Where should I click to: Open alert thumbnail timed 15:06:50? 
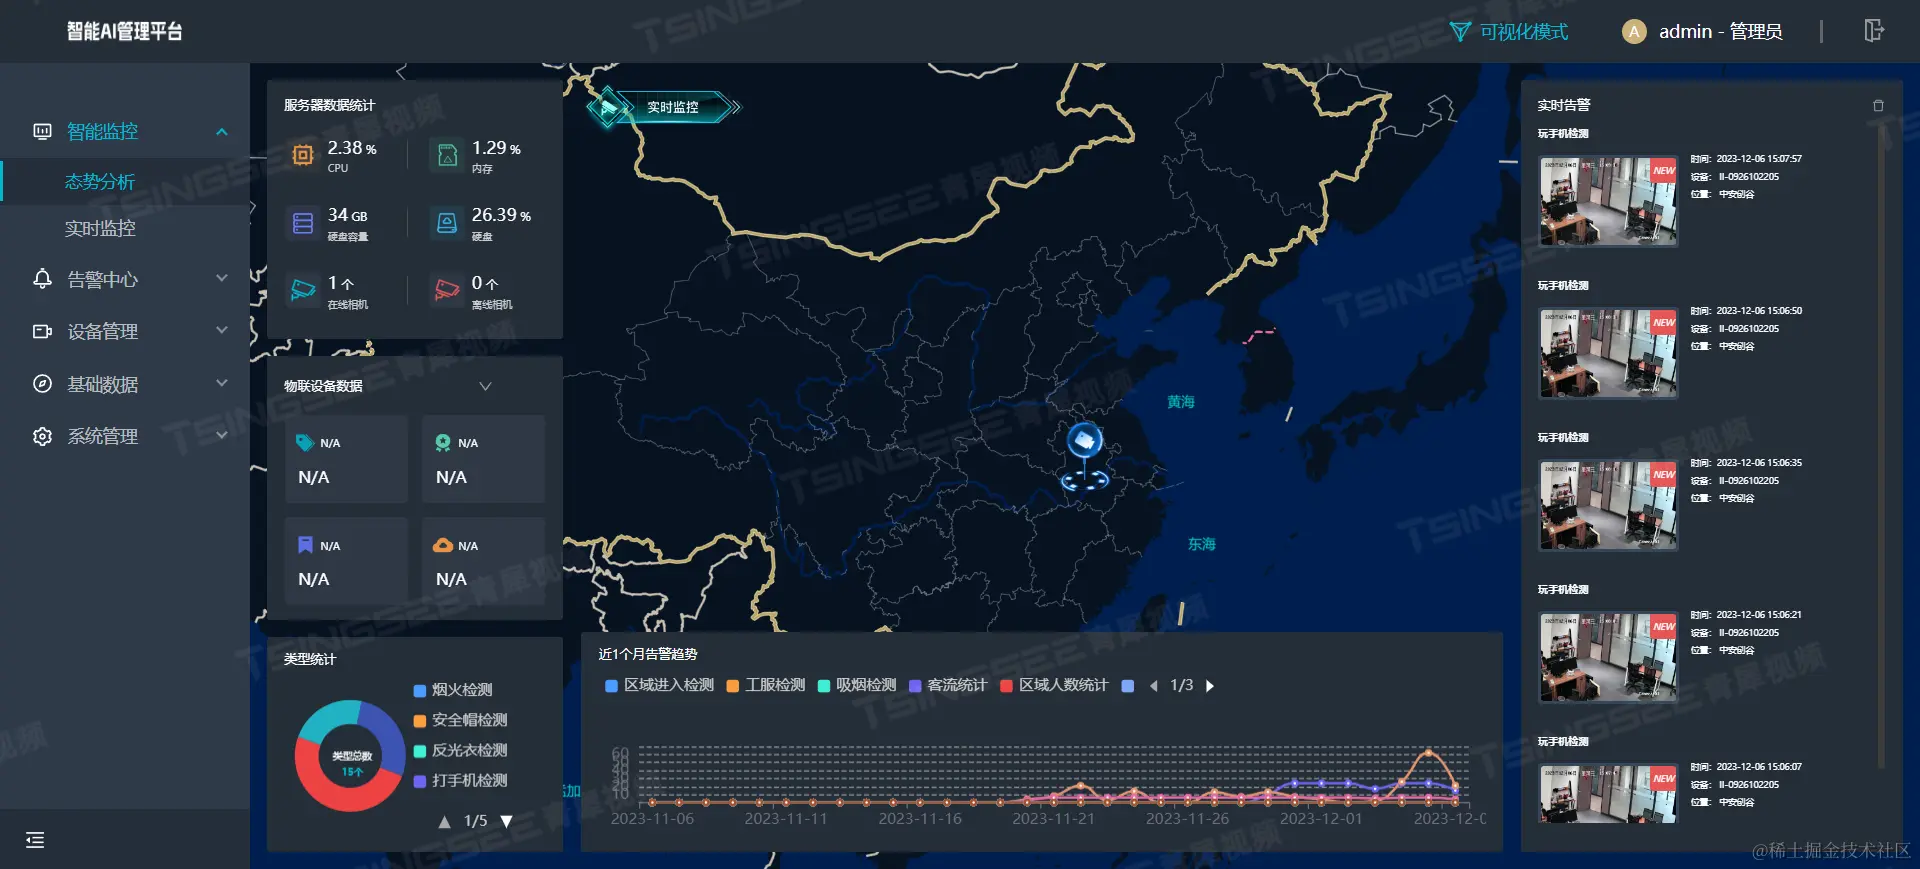click(1608, 353)
